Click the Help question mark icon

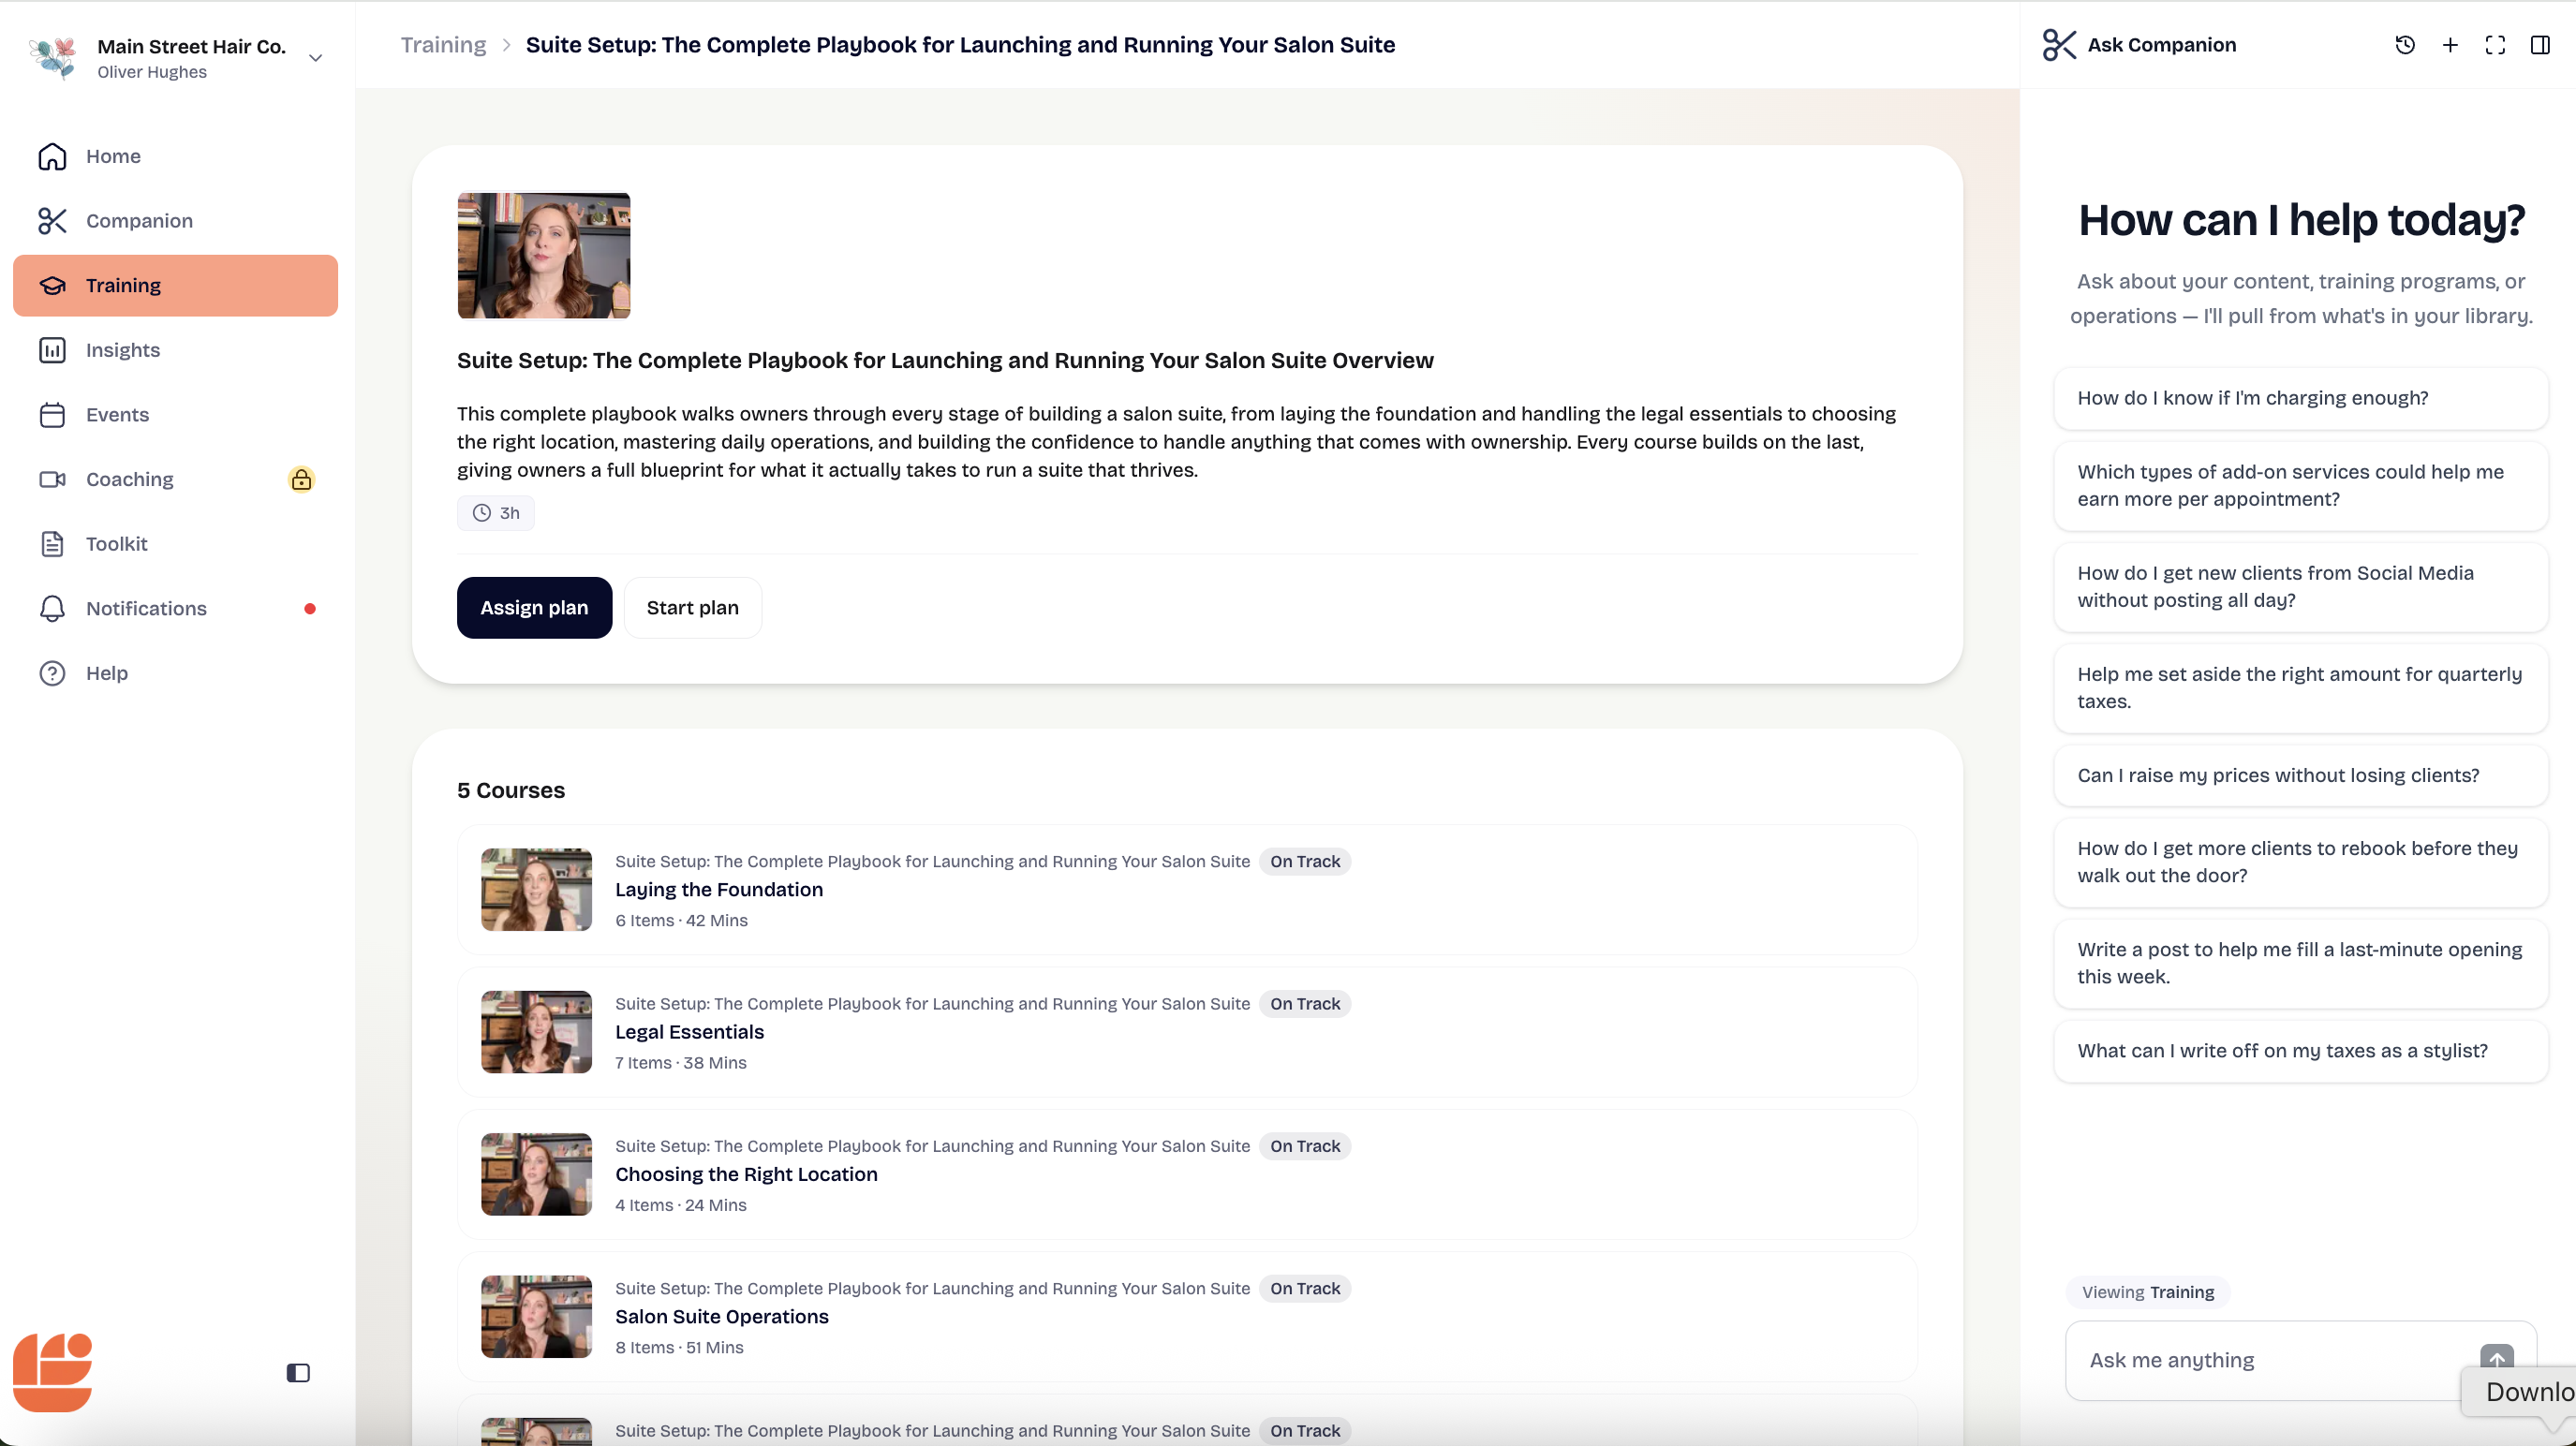(52, 674)
